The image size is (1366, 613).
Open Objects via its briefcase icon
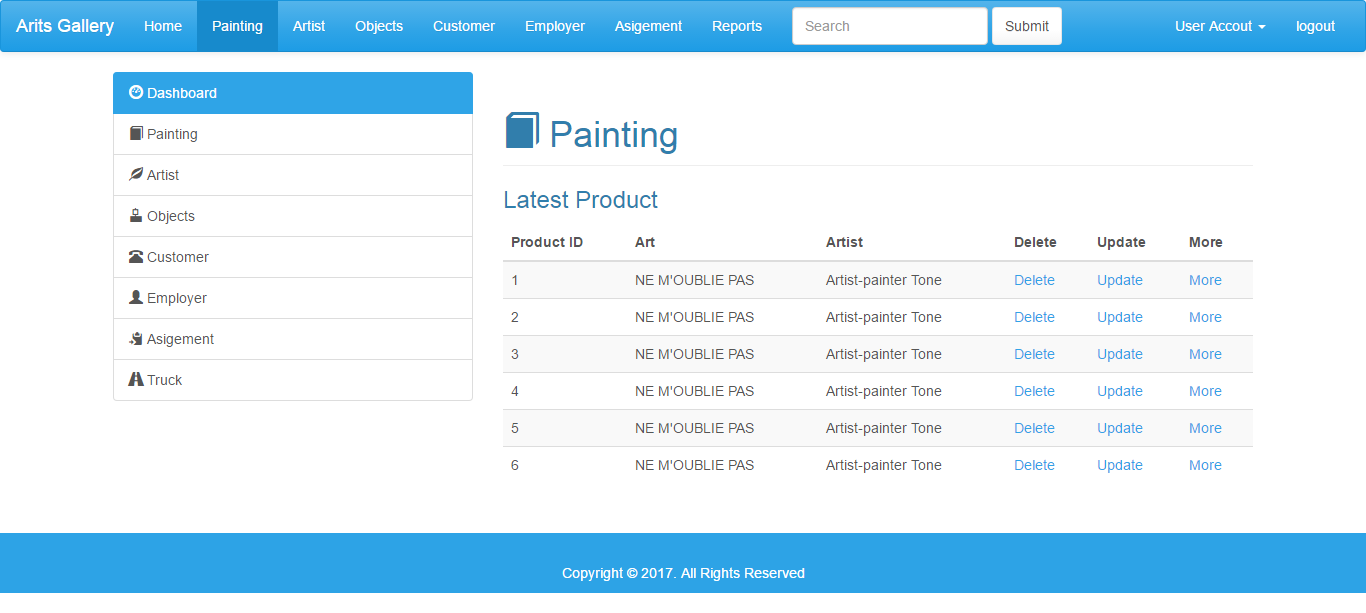pos(136,215)
